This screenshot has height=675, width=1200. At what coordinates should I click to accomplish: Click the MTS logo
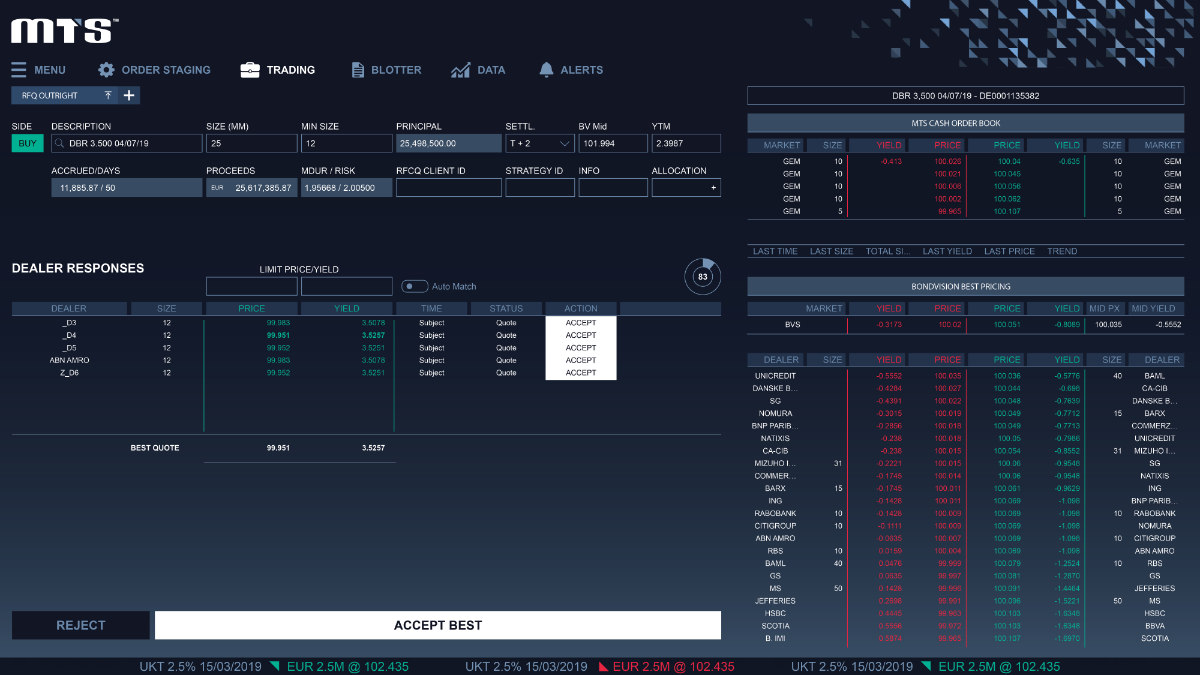coord(65,30)
